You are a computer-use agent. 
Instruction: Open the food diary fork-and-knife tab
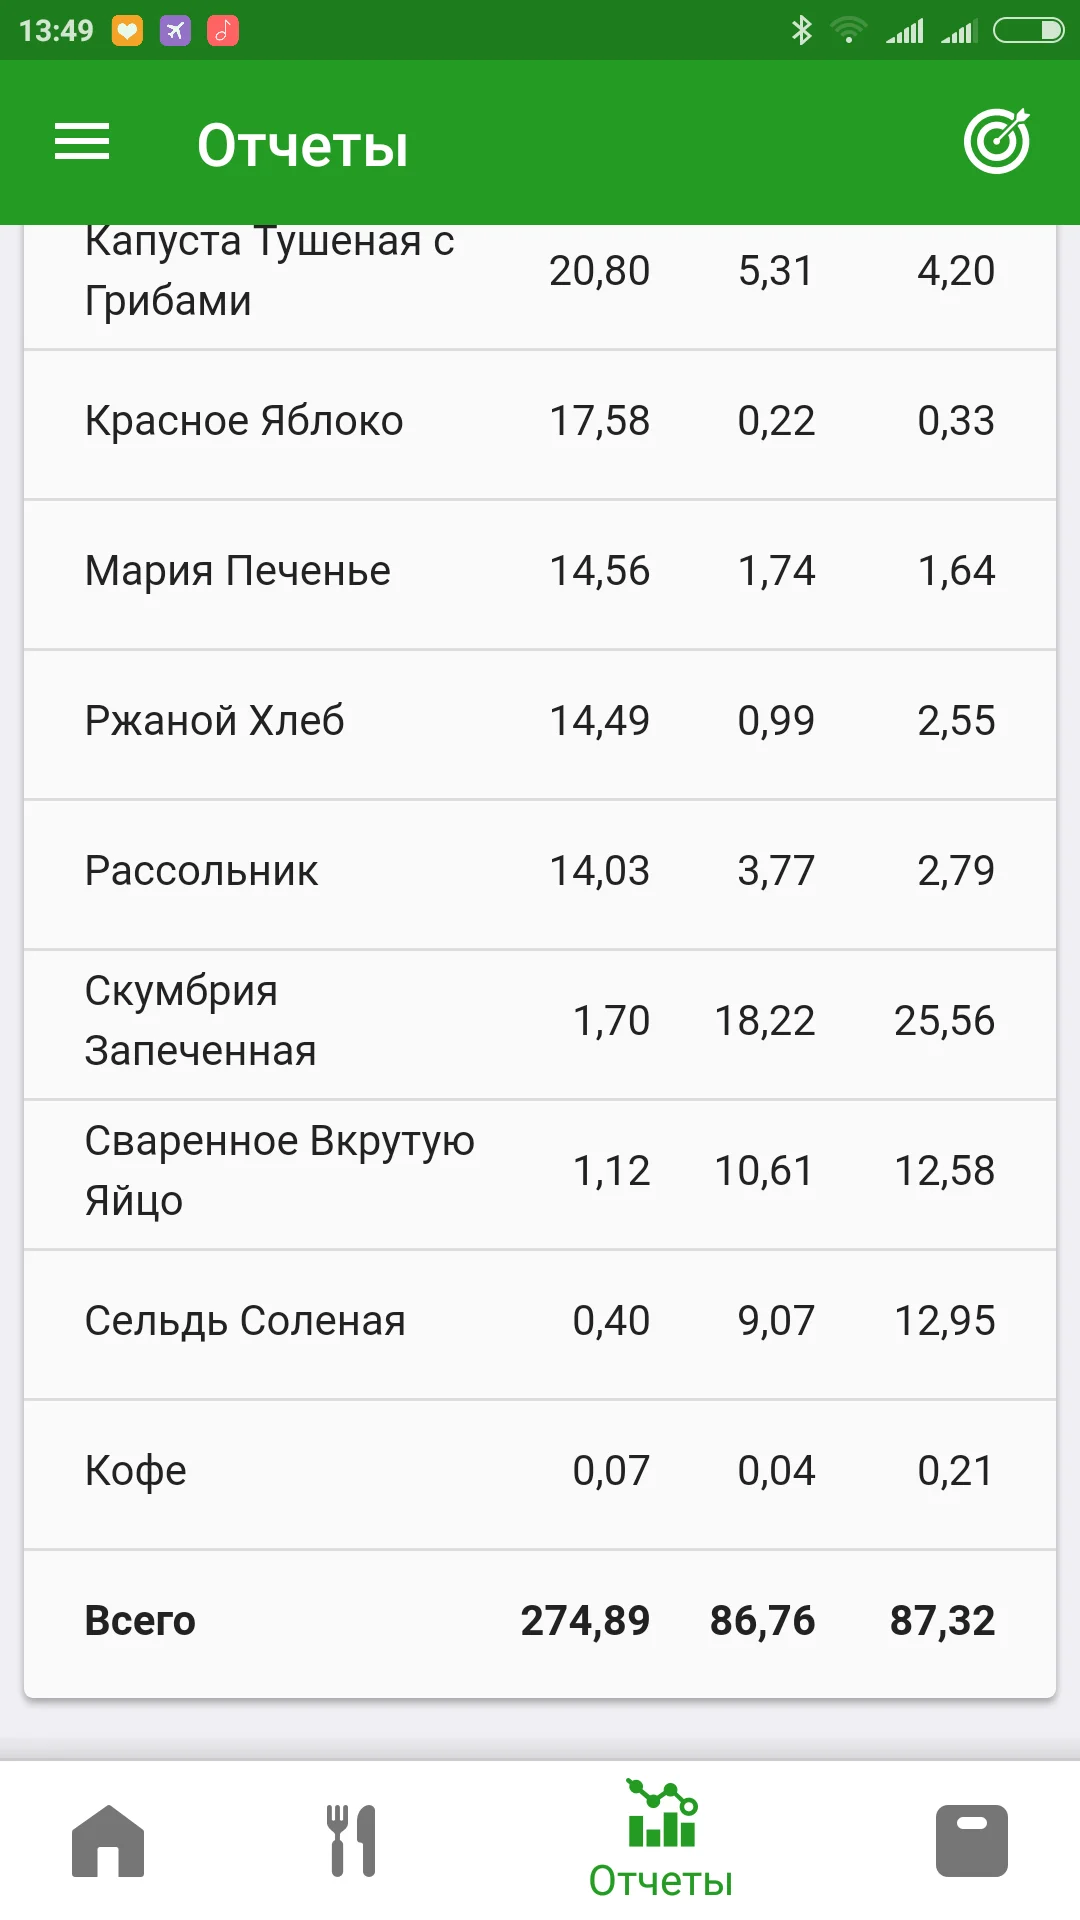tap(351, 1841)
